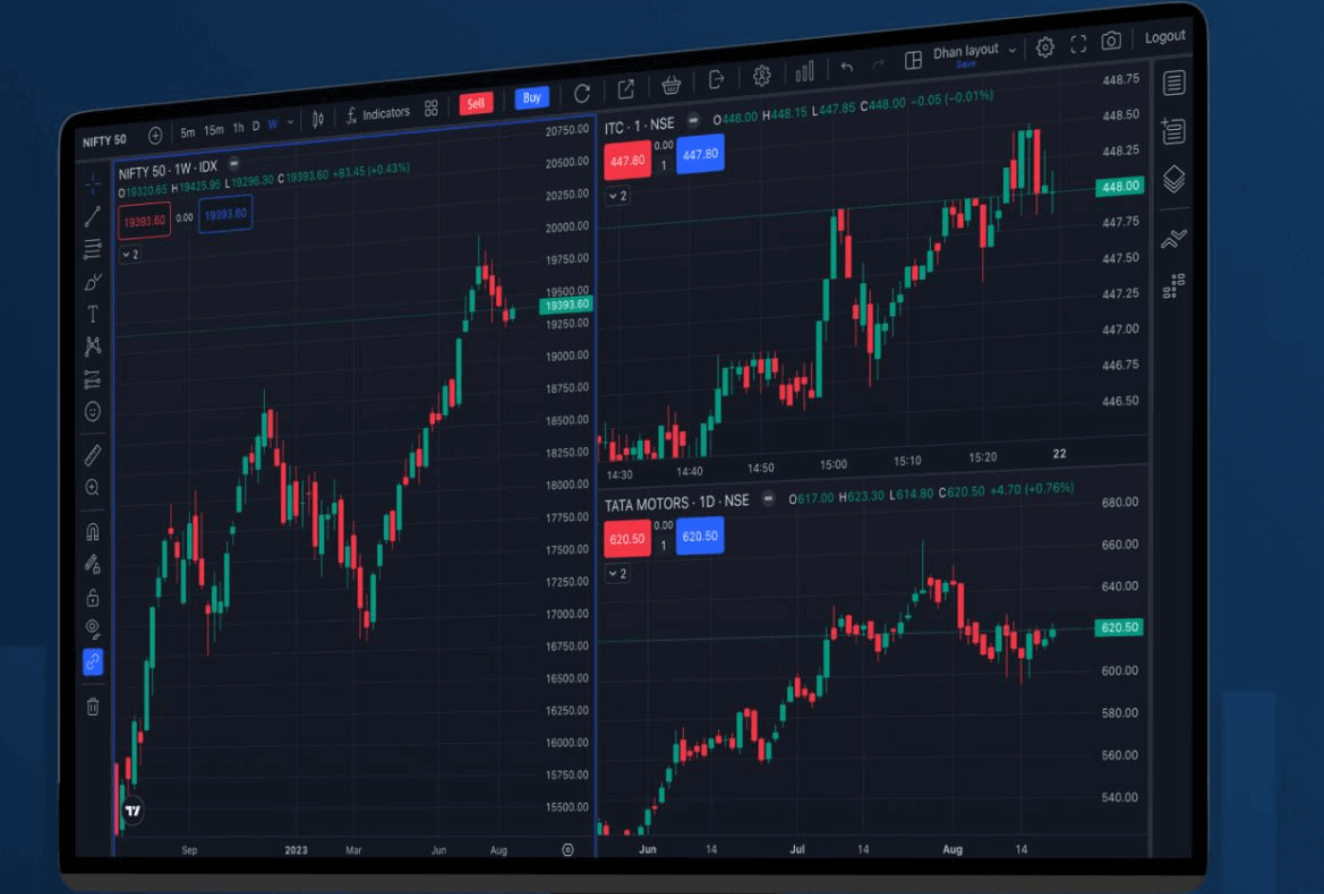Click TATA MOTORS sell price 620.50 red button
1324x894 pixels.
pyautogui.click(x=627, y=539)
